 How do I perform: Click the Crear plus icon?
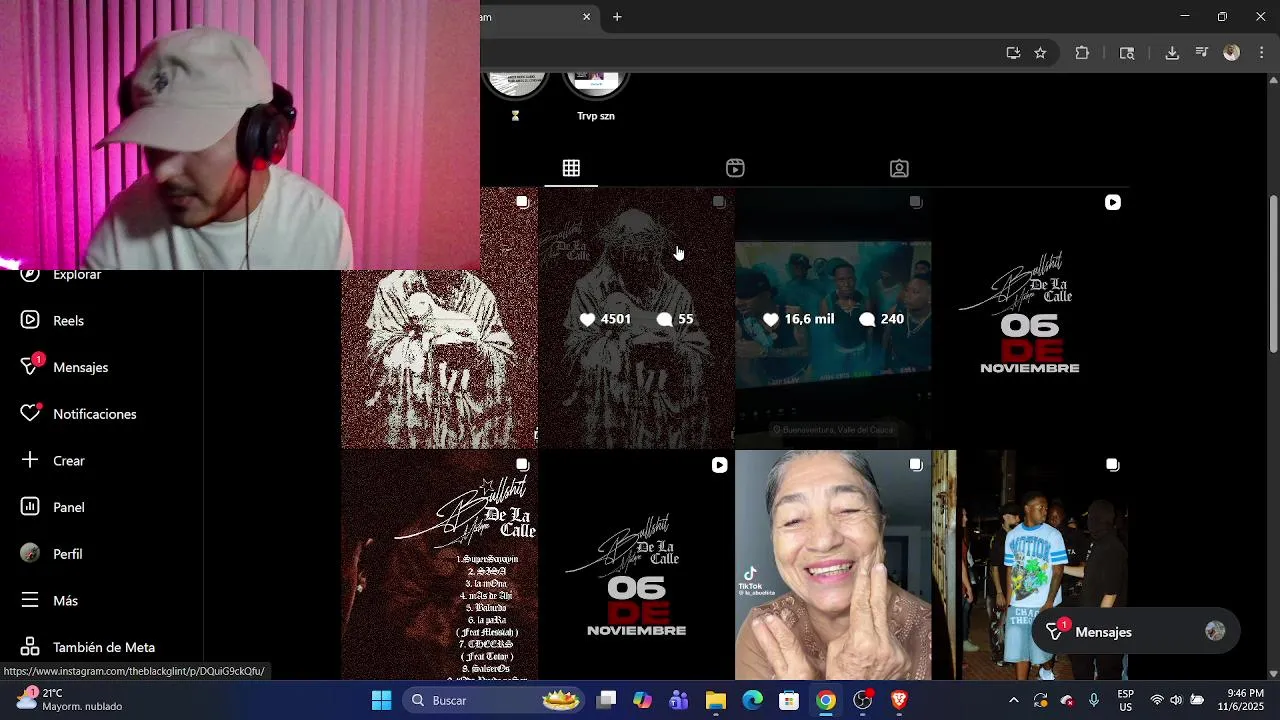tap(31, 460)
